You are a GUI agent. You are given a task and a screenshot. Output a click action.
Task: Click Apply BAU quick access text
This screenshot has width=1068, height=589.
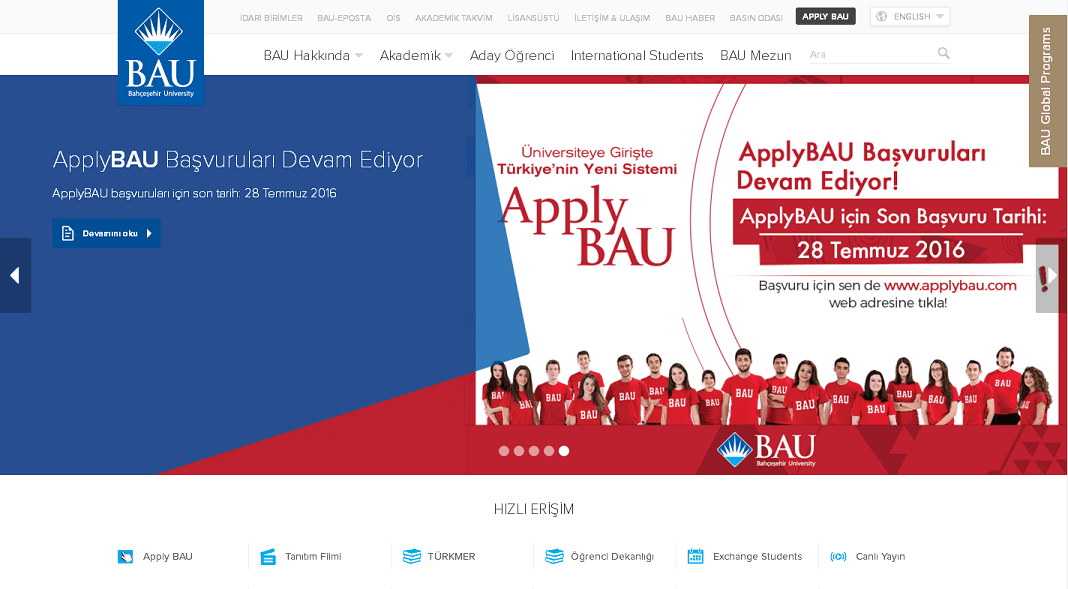coord(168,556)
